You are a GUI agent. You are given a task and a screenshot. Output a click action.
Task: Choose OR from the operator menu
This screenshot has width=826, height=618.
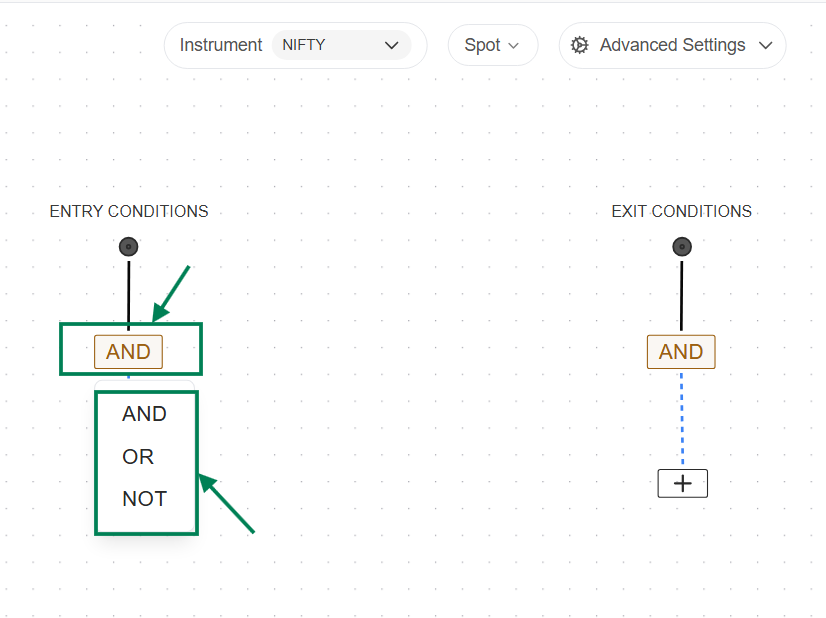(138, 457)
